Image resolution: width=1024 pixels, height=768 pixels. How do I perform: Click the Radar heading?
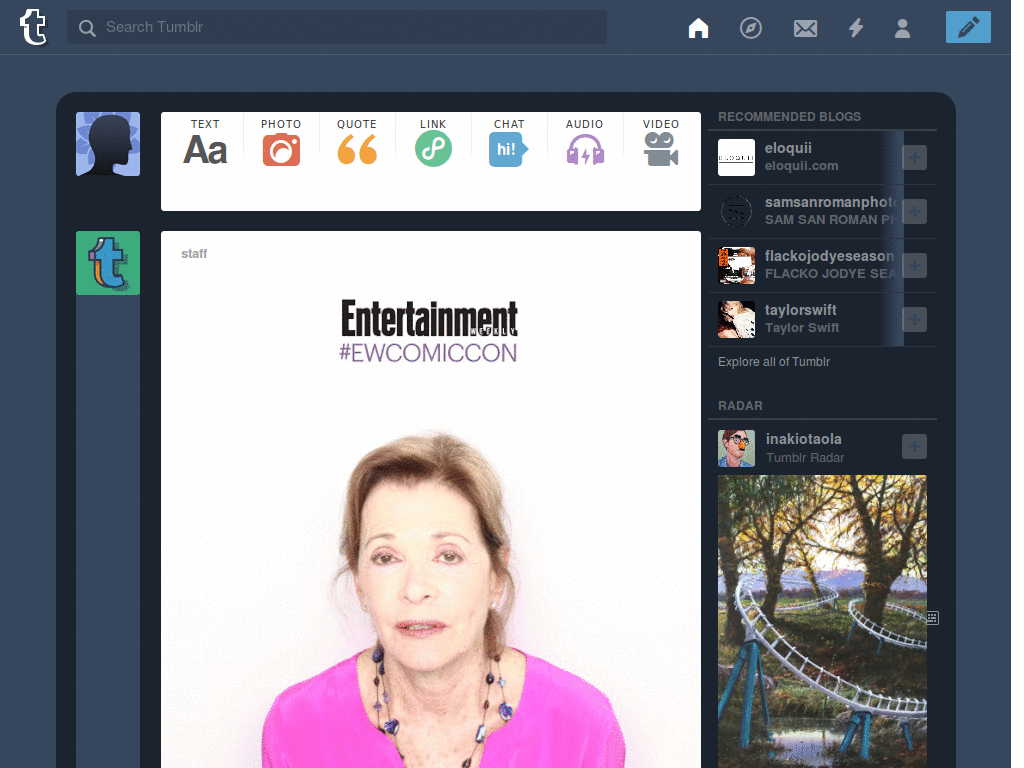click(740, 406)
